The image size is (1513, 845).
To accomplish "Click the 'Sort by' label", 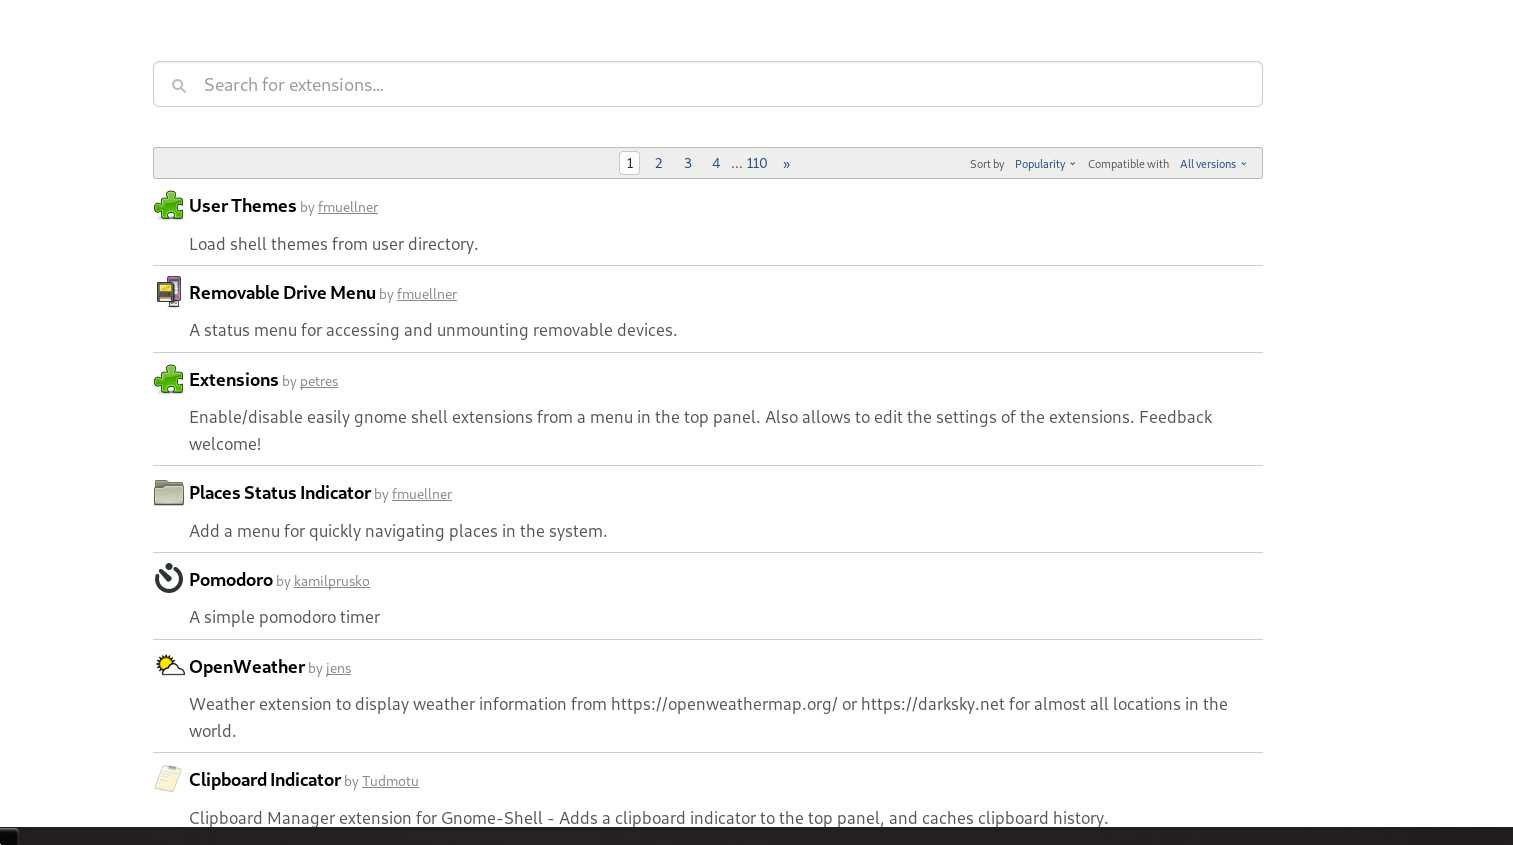I will point(987,164).
